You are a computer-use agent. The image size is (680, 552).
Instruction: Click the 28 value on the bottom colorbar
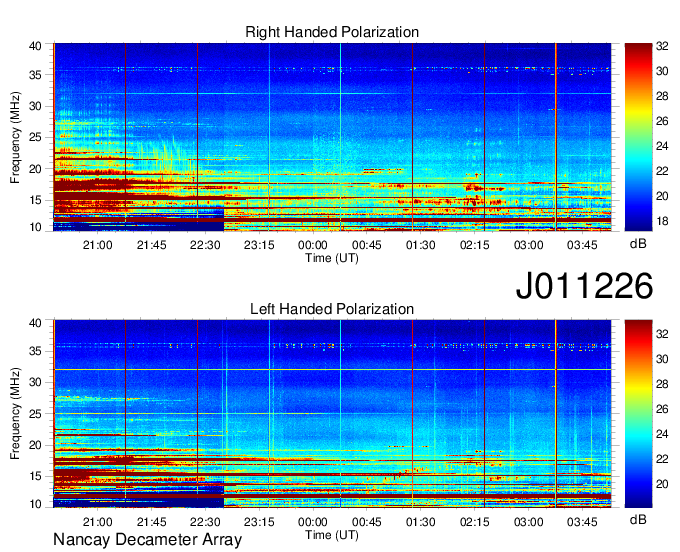click(x=662, y=384)
